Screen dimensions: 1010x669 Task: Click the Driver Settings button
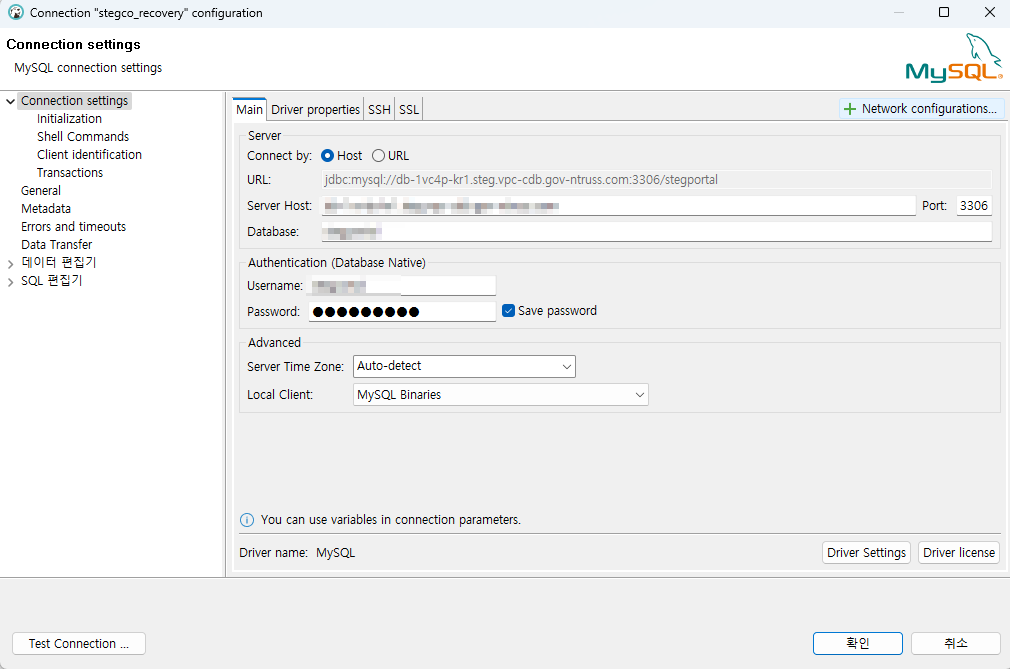(x=866, y=553)
